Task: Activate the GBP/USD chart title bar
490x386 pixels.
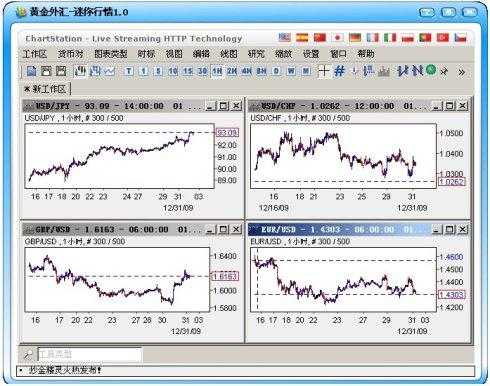Action: point(113,229)
